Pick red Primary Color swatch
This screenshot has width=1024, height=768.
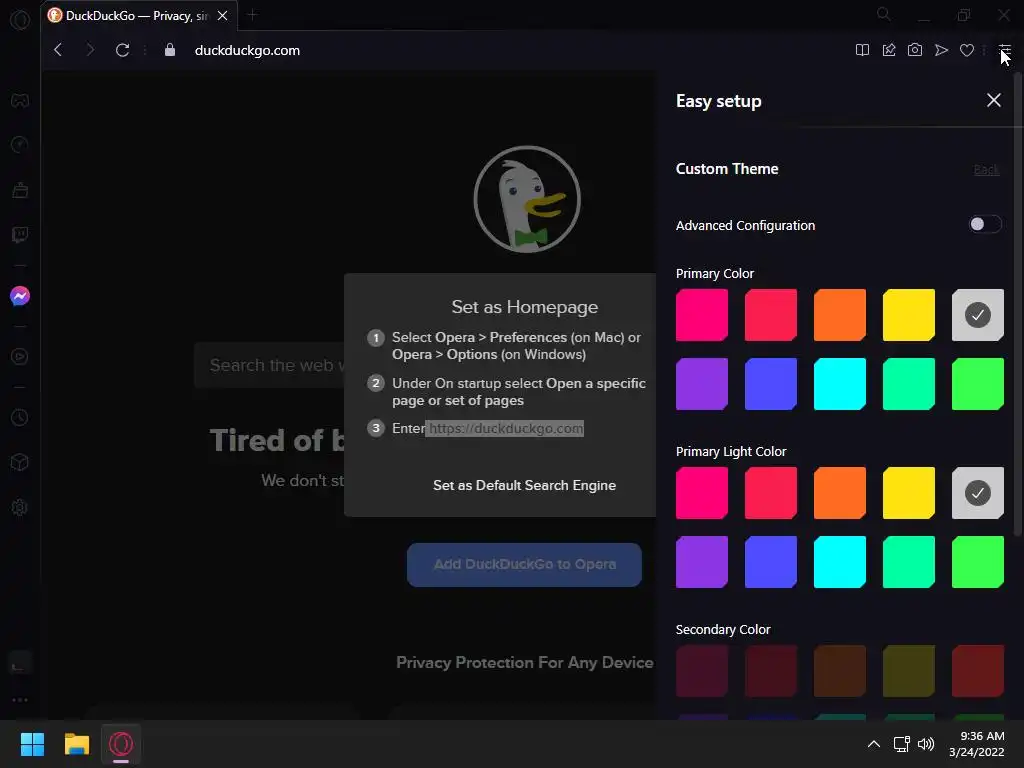click(771, 315)
